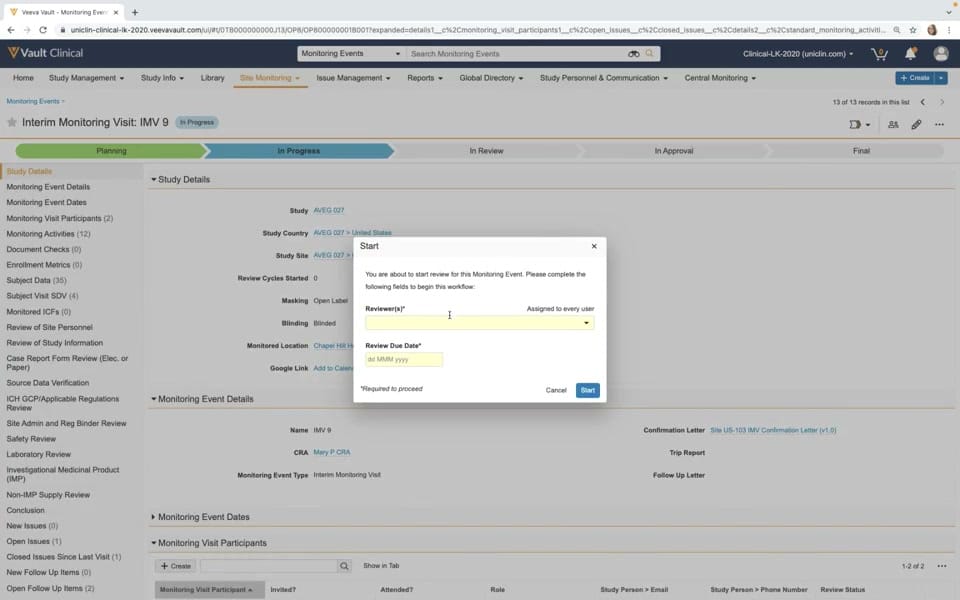This screenshot has height=600, width=960.
Task: Go to Monitoring Activities (12) section
Action: tap(48, 234)
